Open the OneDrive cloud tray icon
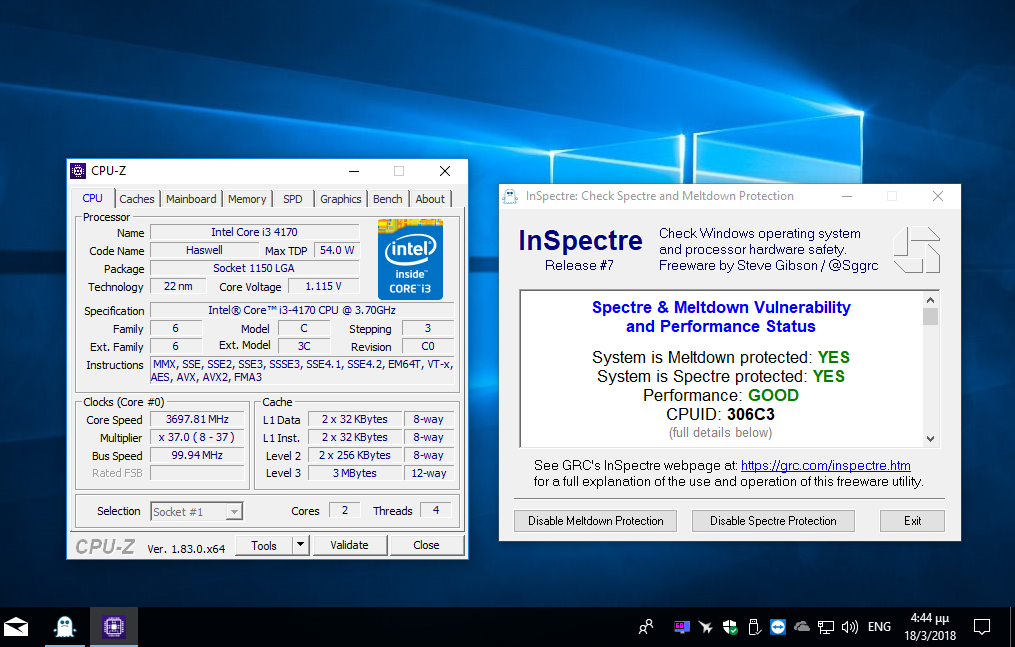This screenshot has width=1015, height=647. tap(801, 626)
